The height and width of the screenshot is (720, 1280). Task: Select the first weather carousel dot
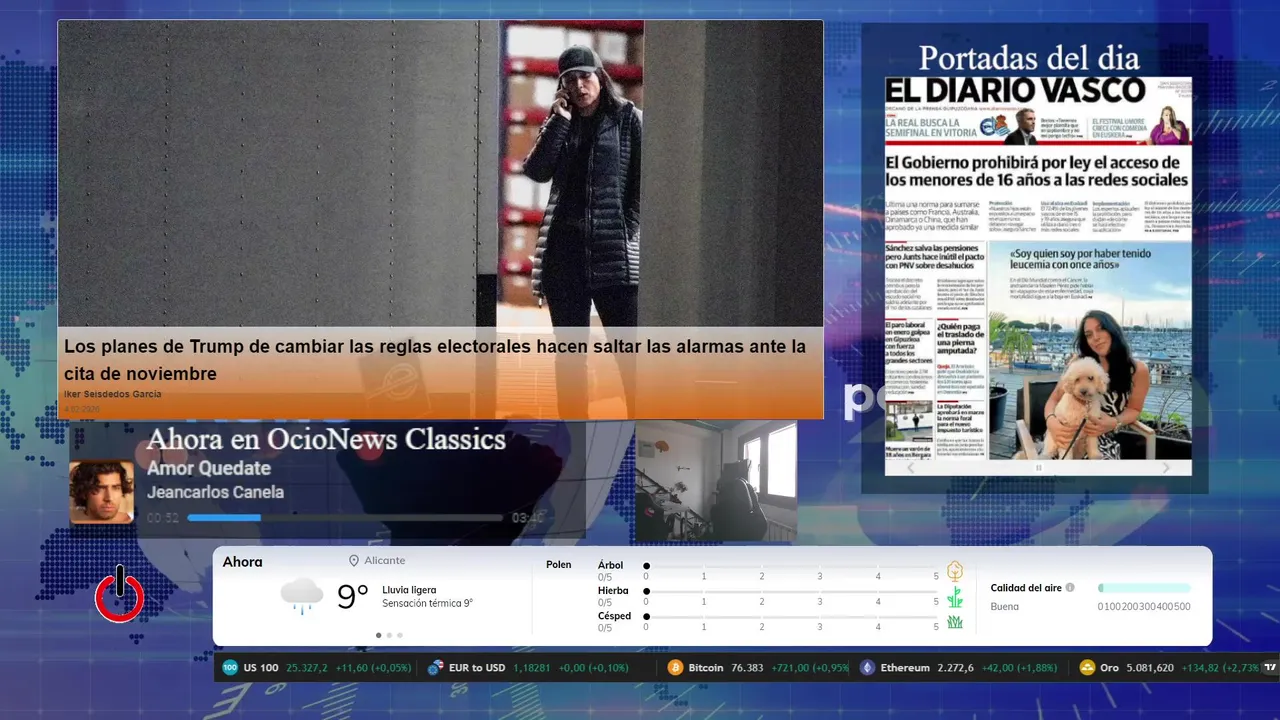tap(378, 635)
